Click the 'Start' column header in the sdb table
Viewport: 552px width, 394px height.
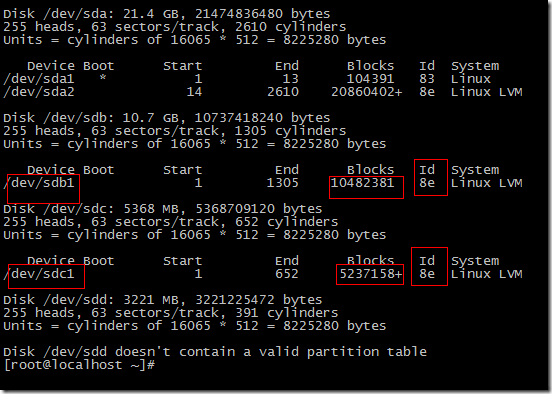point(182,170)
